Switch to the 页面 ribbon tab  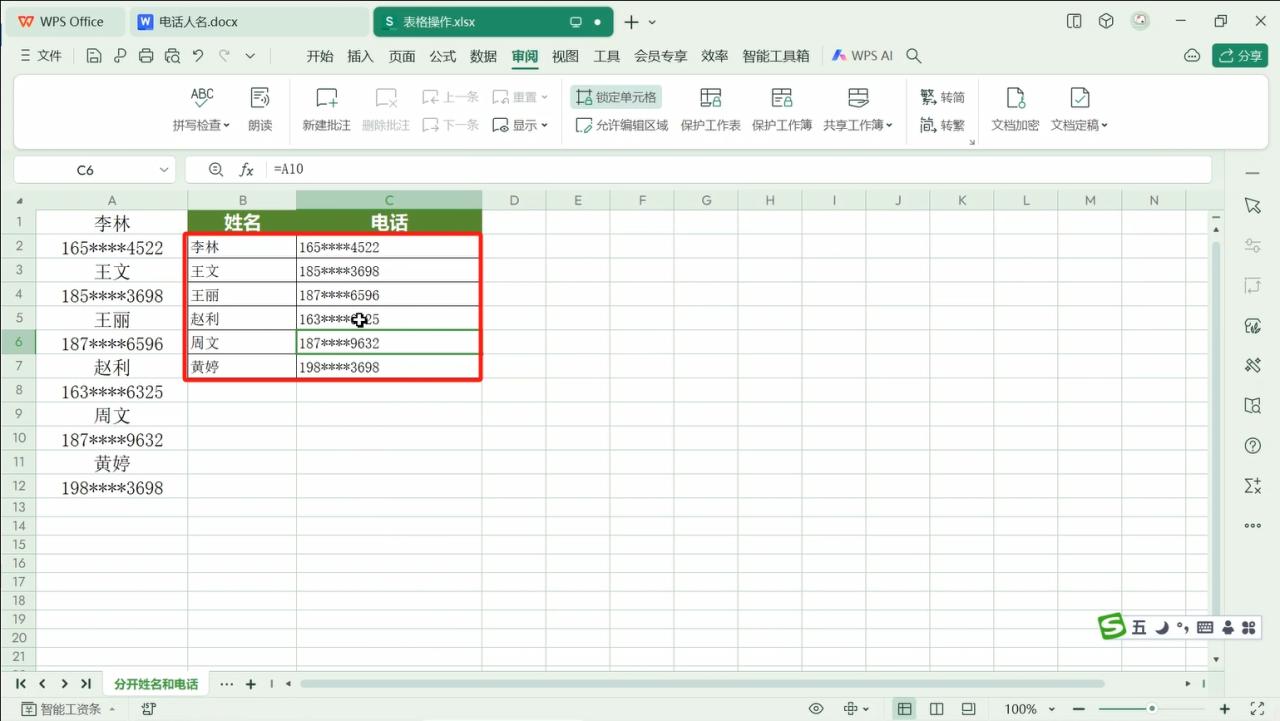coord(402,56)
